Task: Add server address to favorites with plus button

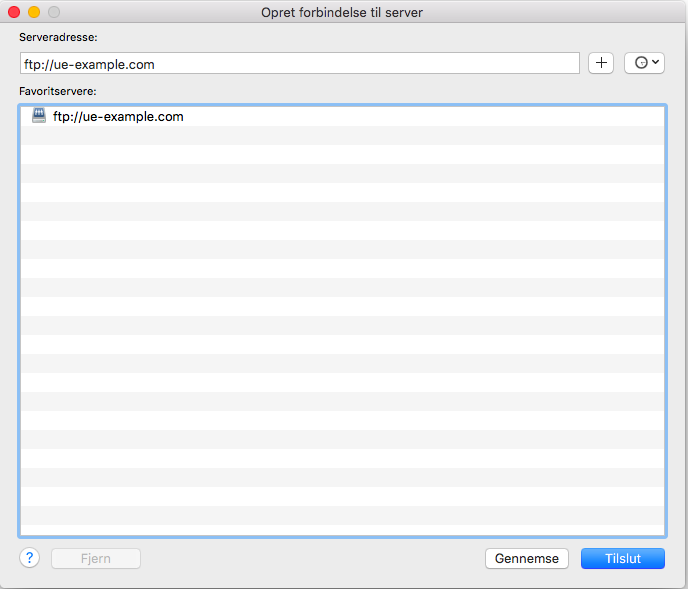Action: [601, 63]
